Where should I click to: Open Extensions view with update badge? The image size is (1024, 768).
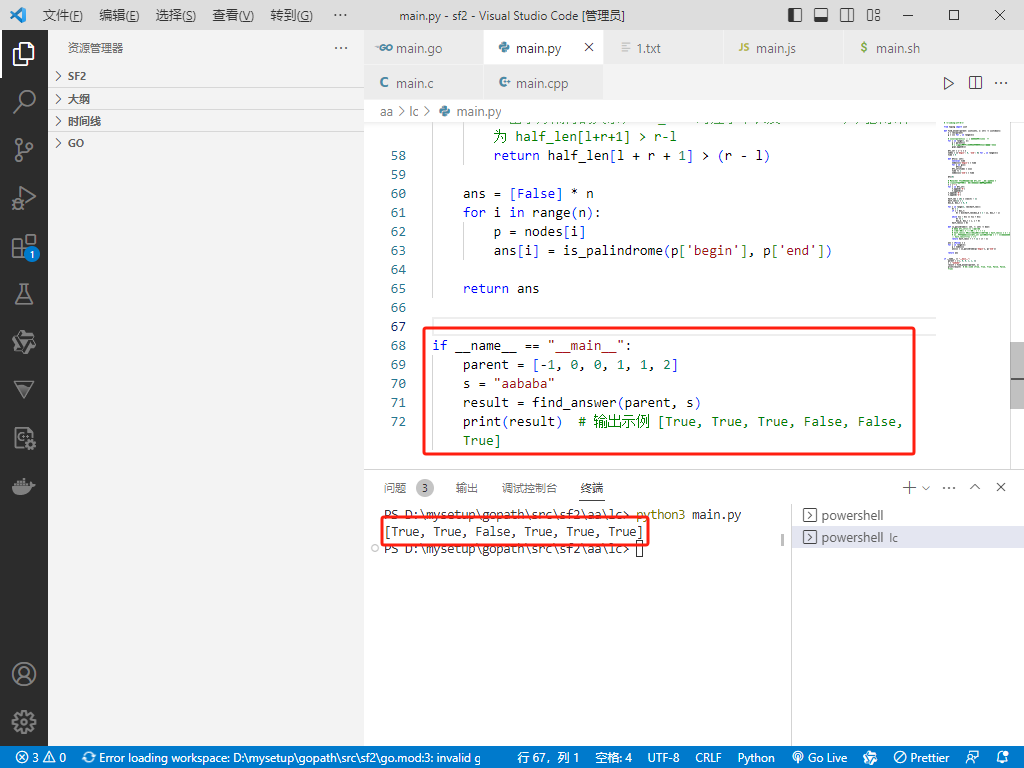(x=24, y=247)
